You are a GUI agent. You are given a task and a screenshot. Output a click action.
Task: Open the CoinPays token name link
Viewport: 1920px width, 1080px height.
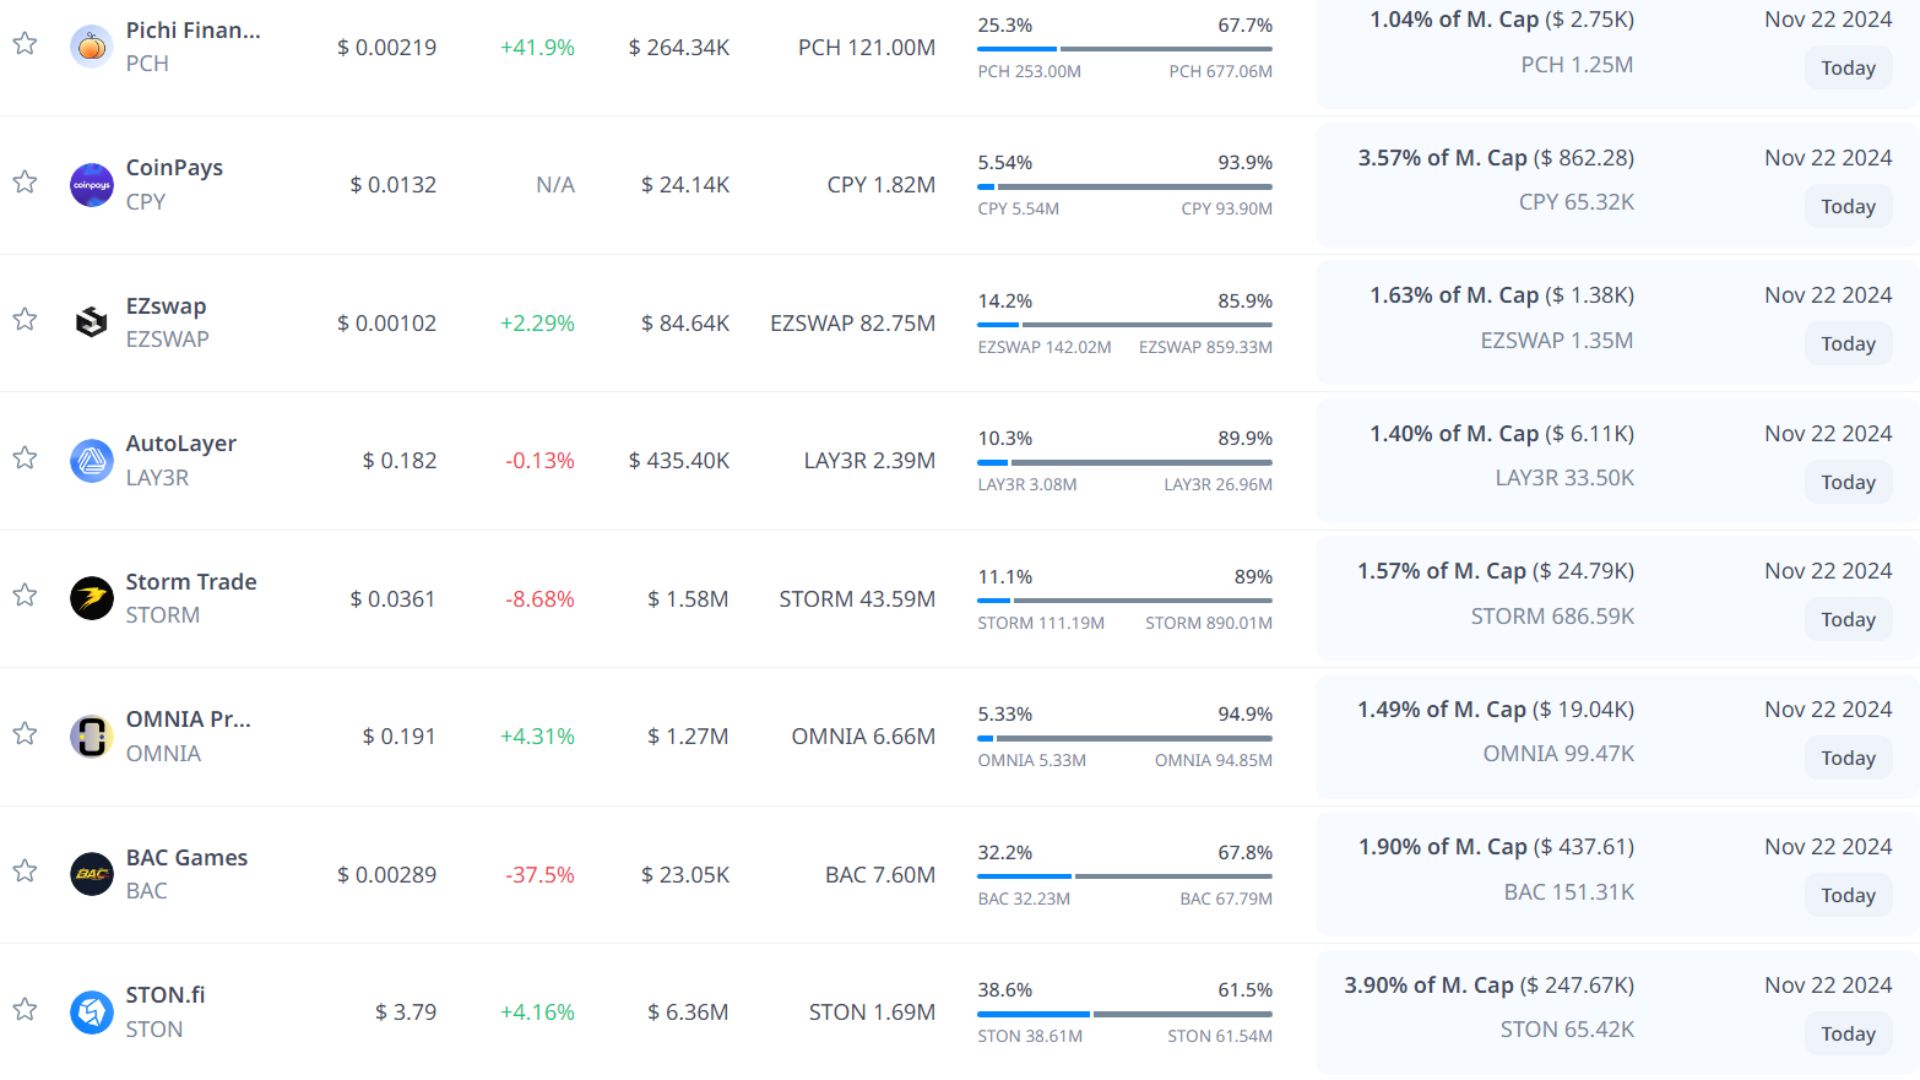(174, 168)
